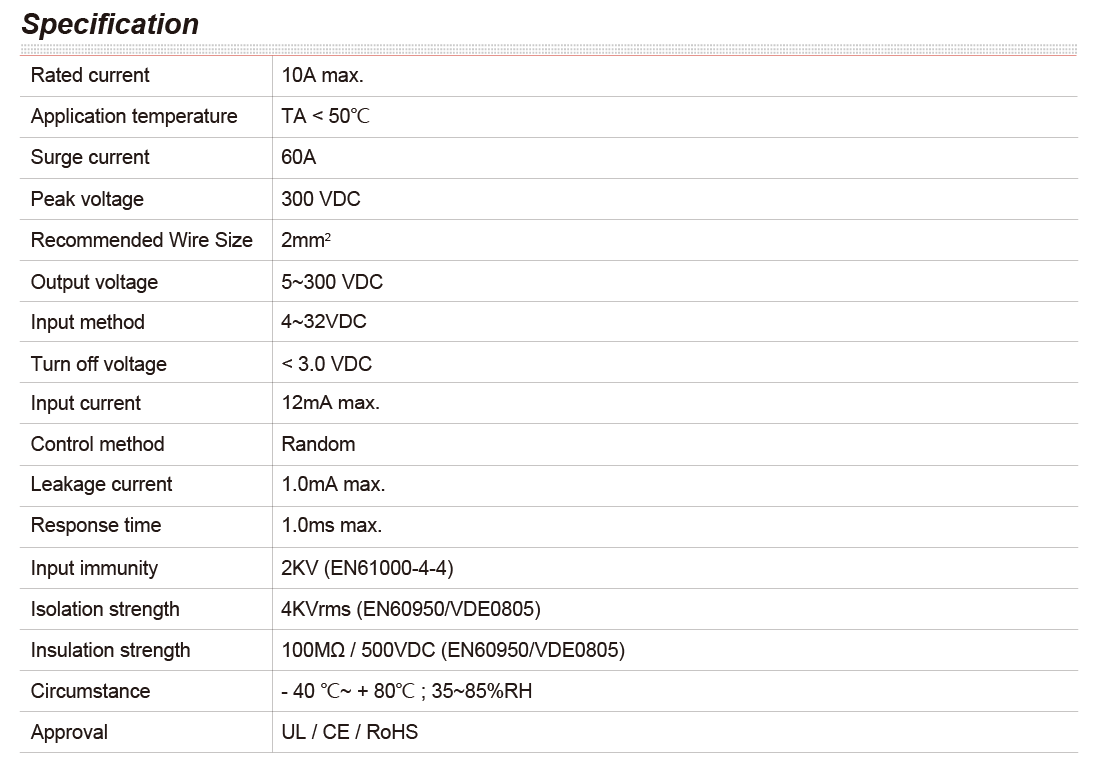Select the Application temperature row label
1098x766 pixels.
(134, 116)
